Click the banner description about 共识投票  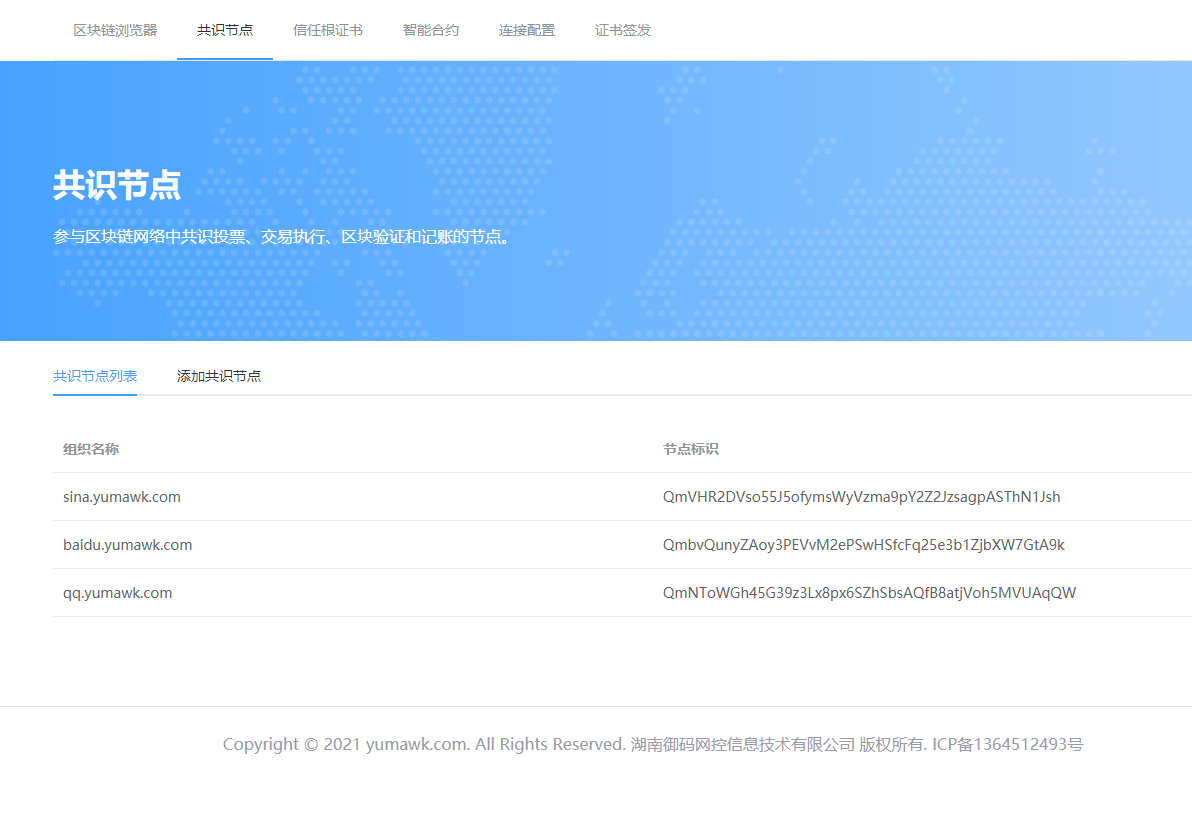coord(282,237)
